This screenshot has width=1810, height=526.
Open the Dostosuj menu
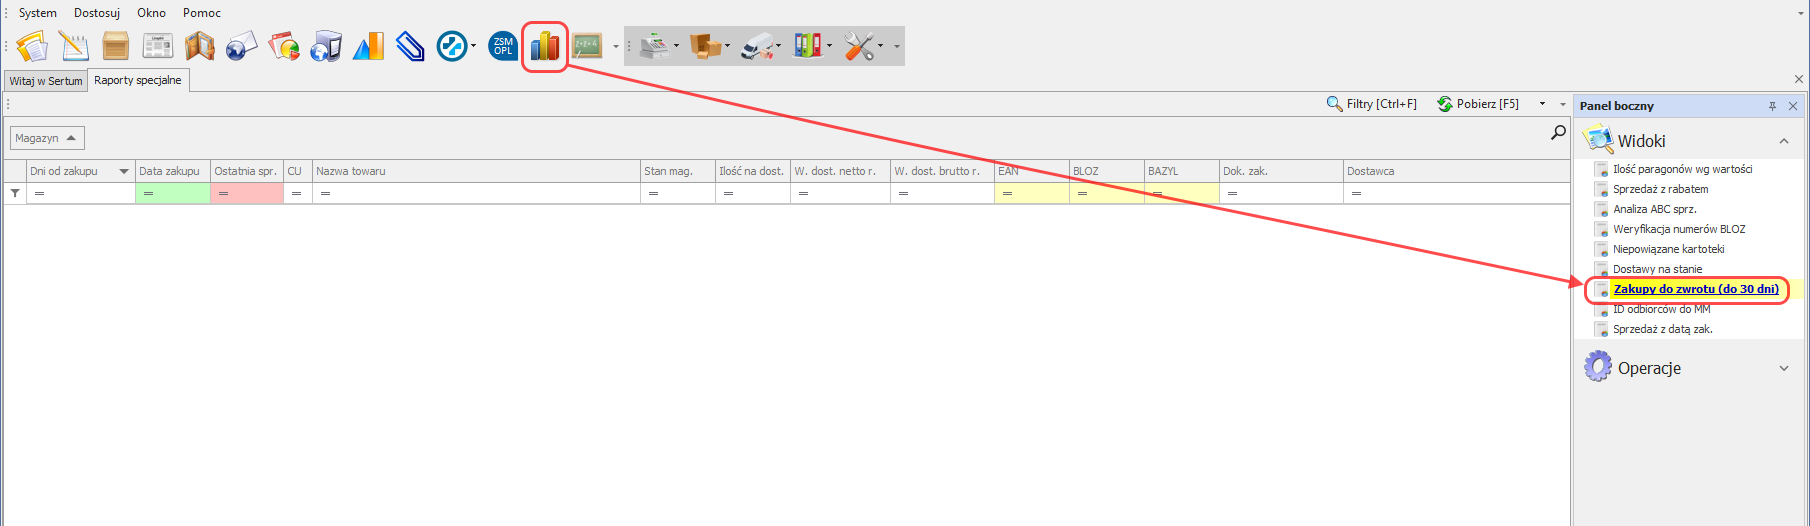97,13
